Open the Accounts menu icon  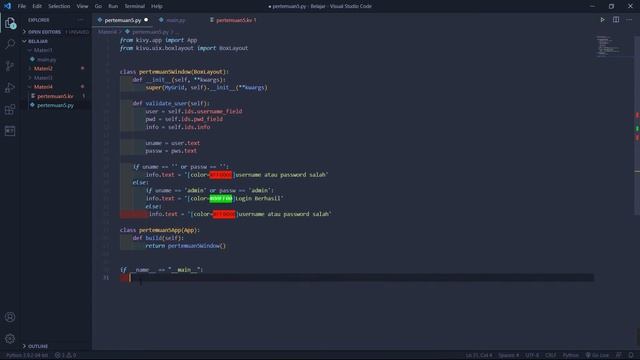click(10, 317)
